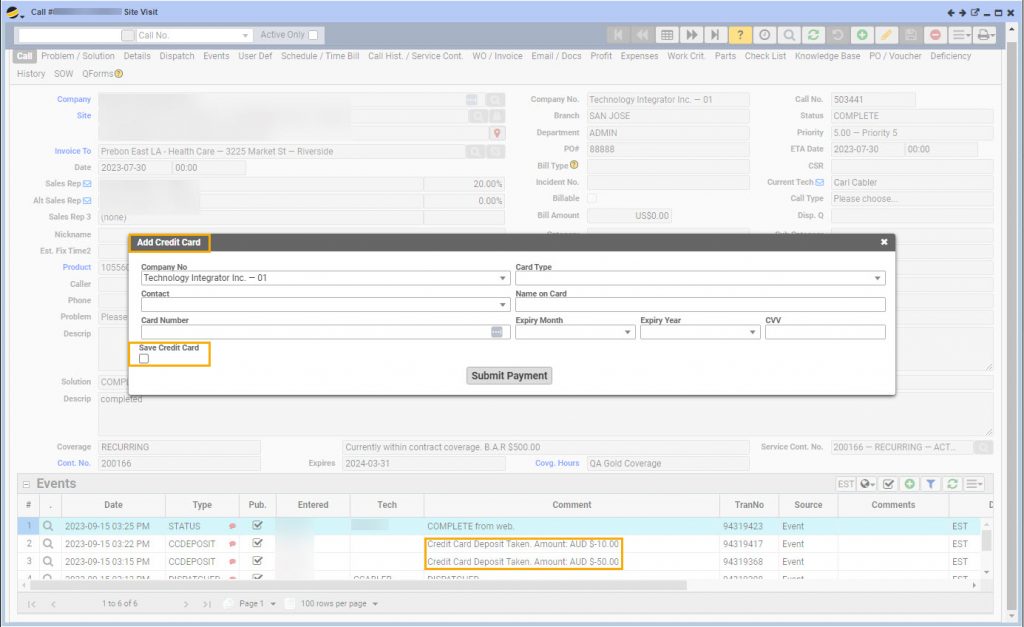Click the red delete record icon
Screen dimensions: 1024x627
pos(935,35)
